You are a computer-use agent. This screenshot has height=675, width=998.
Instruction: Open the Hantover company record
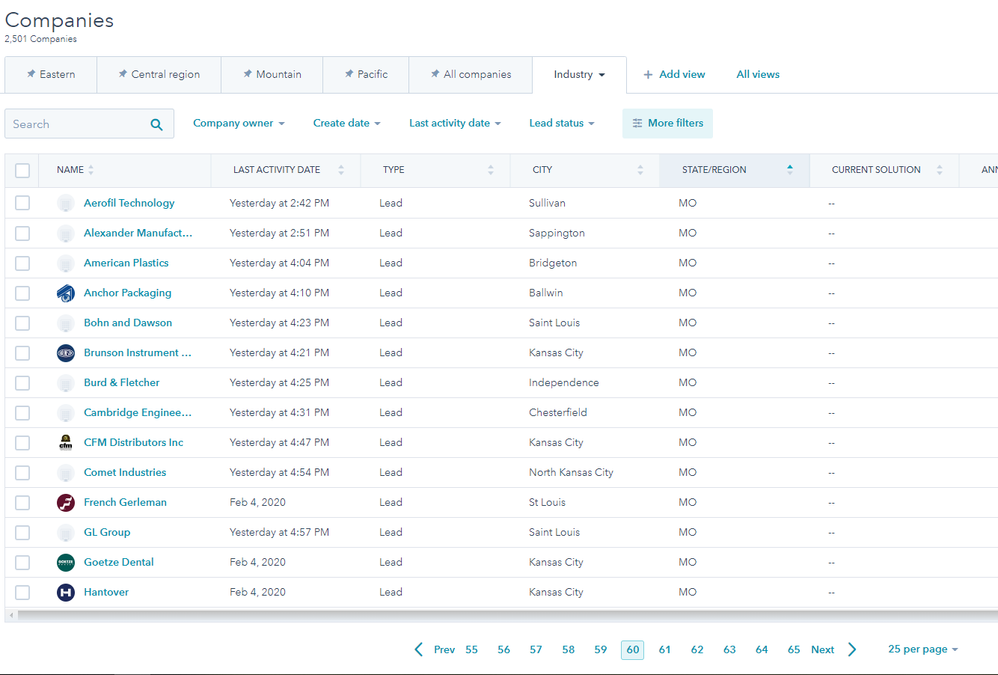pos(106,592)
